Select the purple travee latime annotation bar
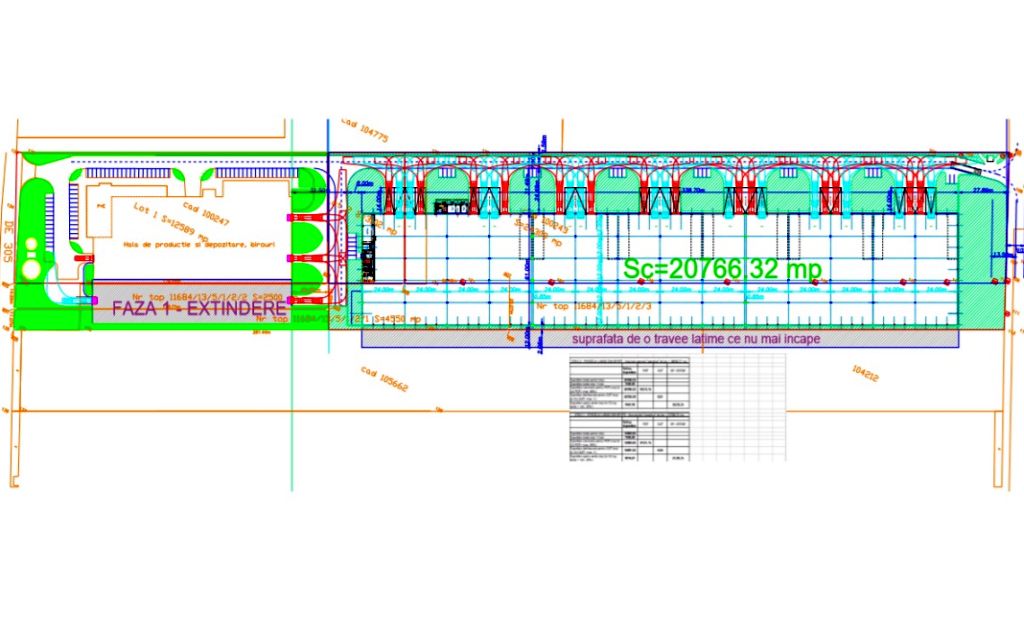1024x631 pixels. pos(695,339)
